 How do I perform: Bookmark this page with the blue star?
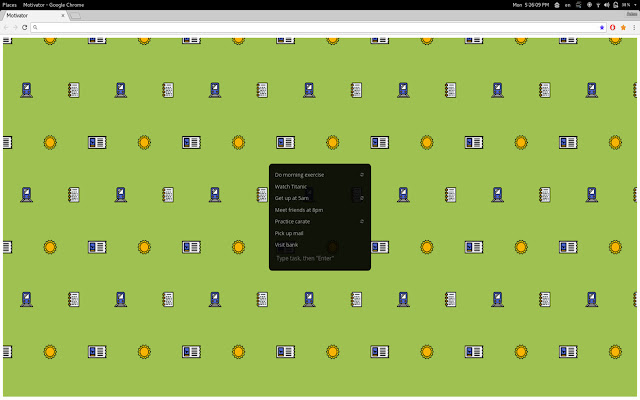click(602, 27)
